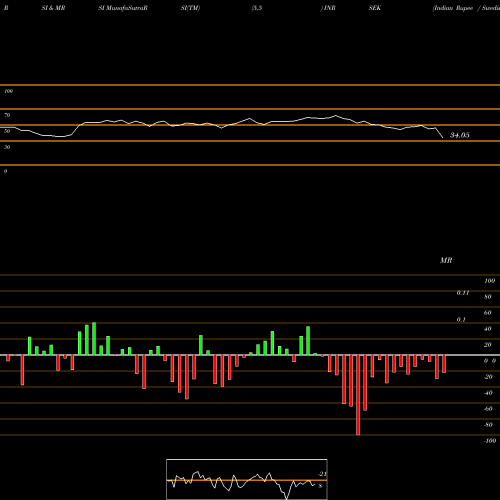Click the 'SI & MR' header text
This screenshot has height=500, width=500.
pos(53,8)
